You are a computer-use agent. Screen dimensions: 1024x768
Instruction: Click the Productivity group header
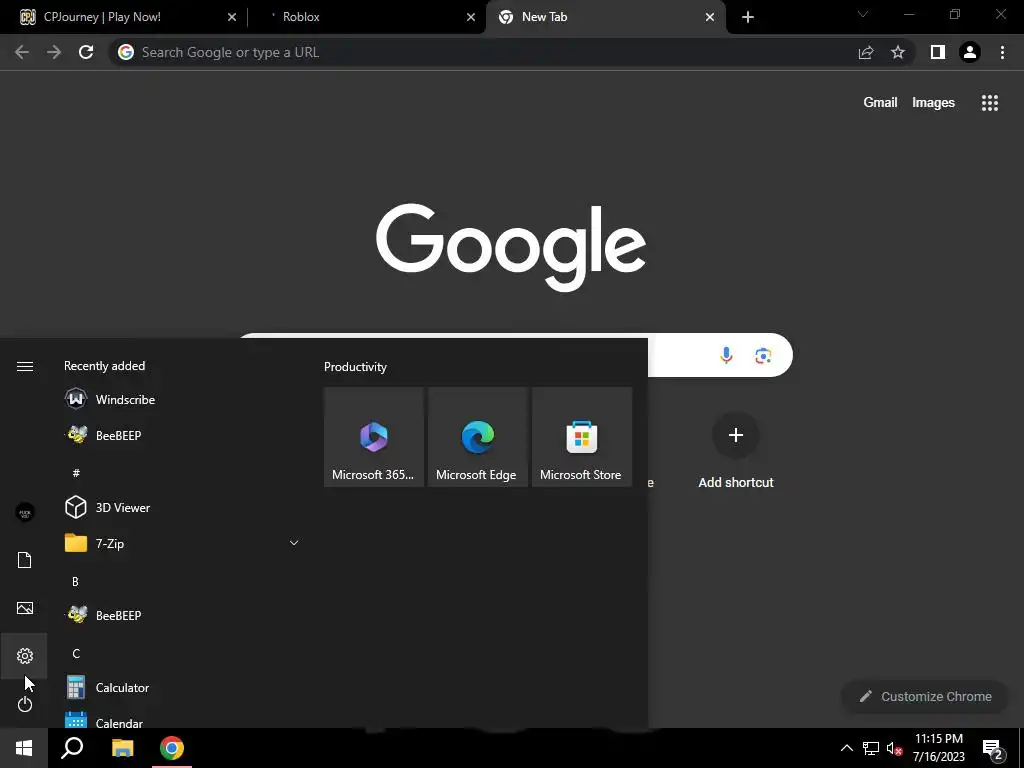click(355, 367)
